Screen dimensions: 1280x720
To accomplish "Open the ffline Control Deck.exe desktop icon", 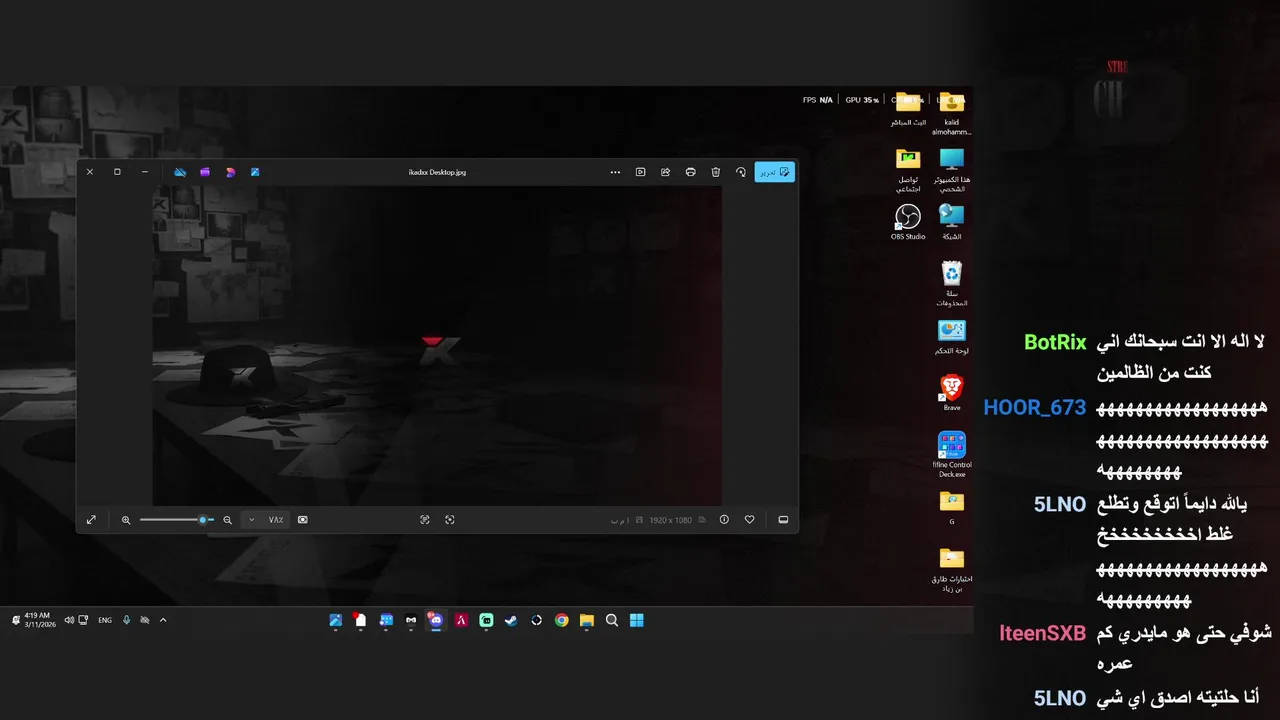I will tap(952, 454).
